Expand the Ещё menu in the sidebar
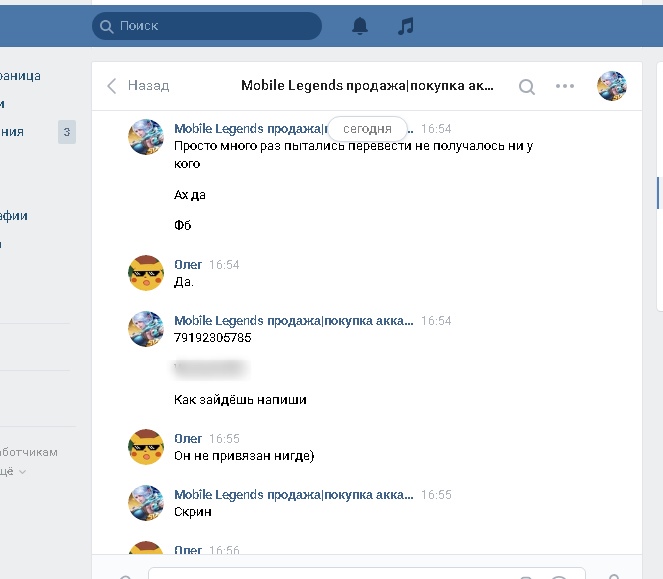 point(12,471)
